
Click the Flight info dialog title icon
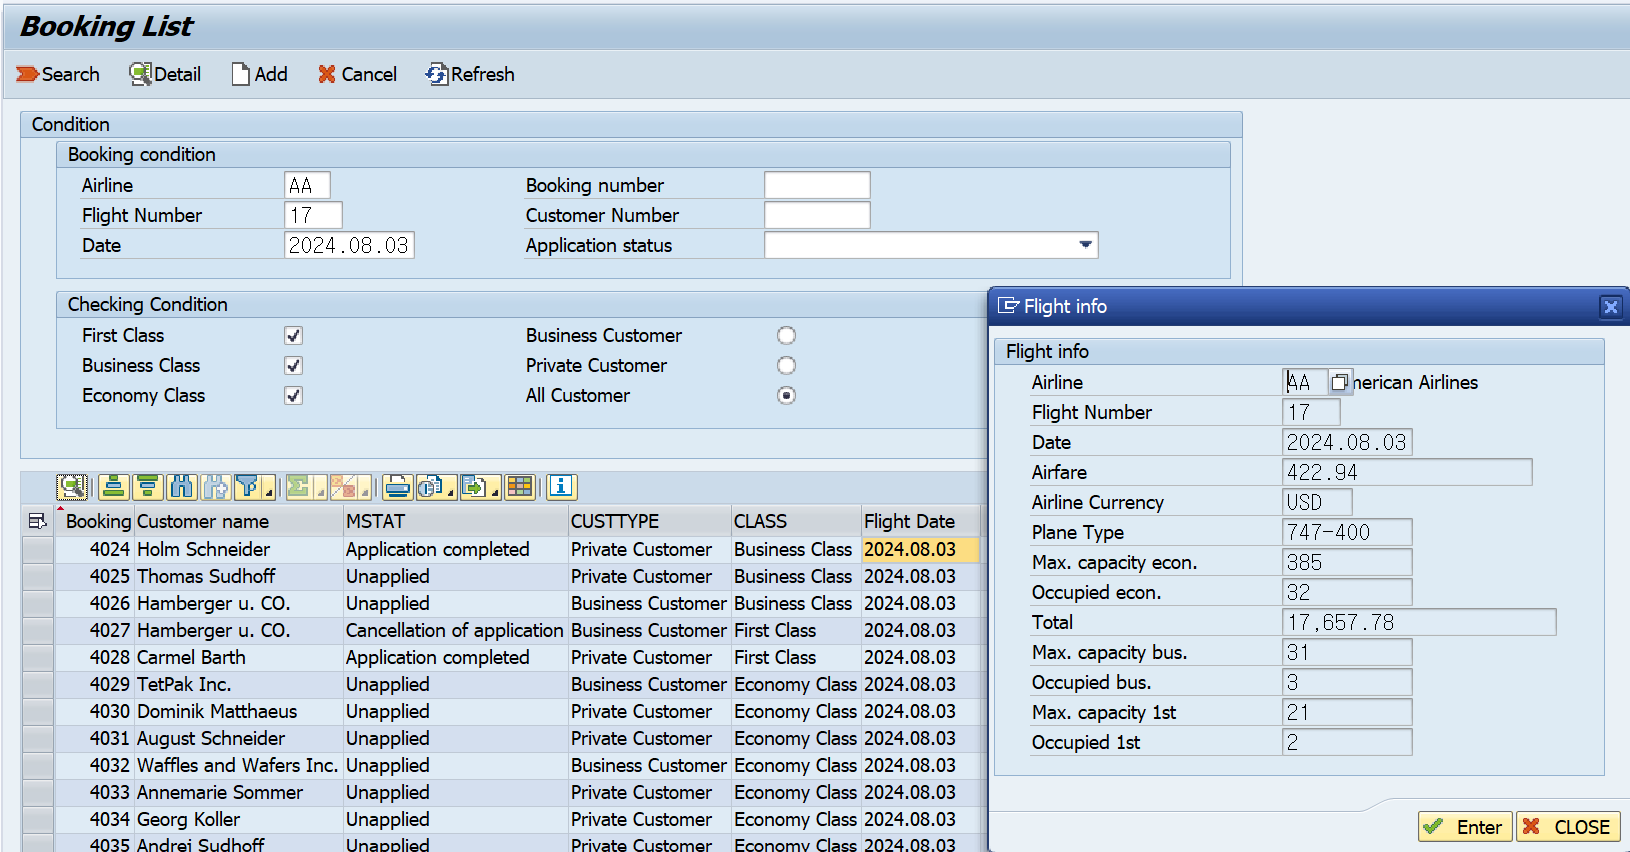point(1009,306)
